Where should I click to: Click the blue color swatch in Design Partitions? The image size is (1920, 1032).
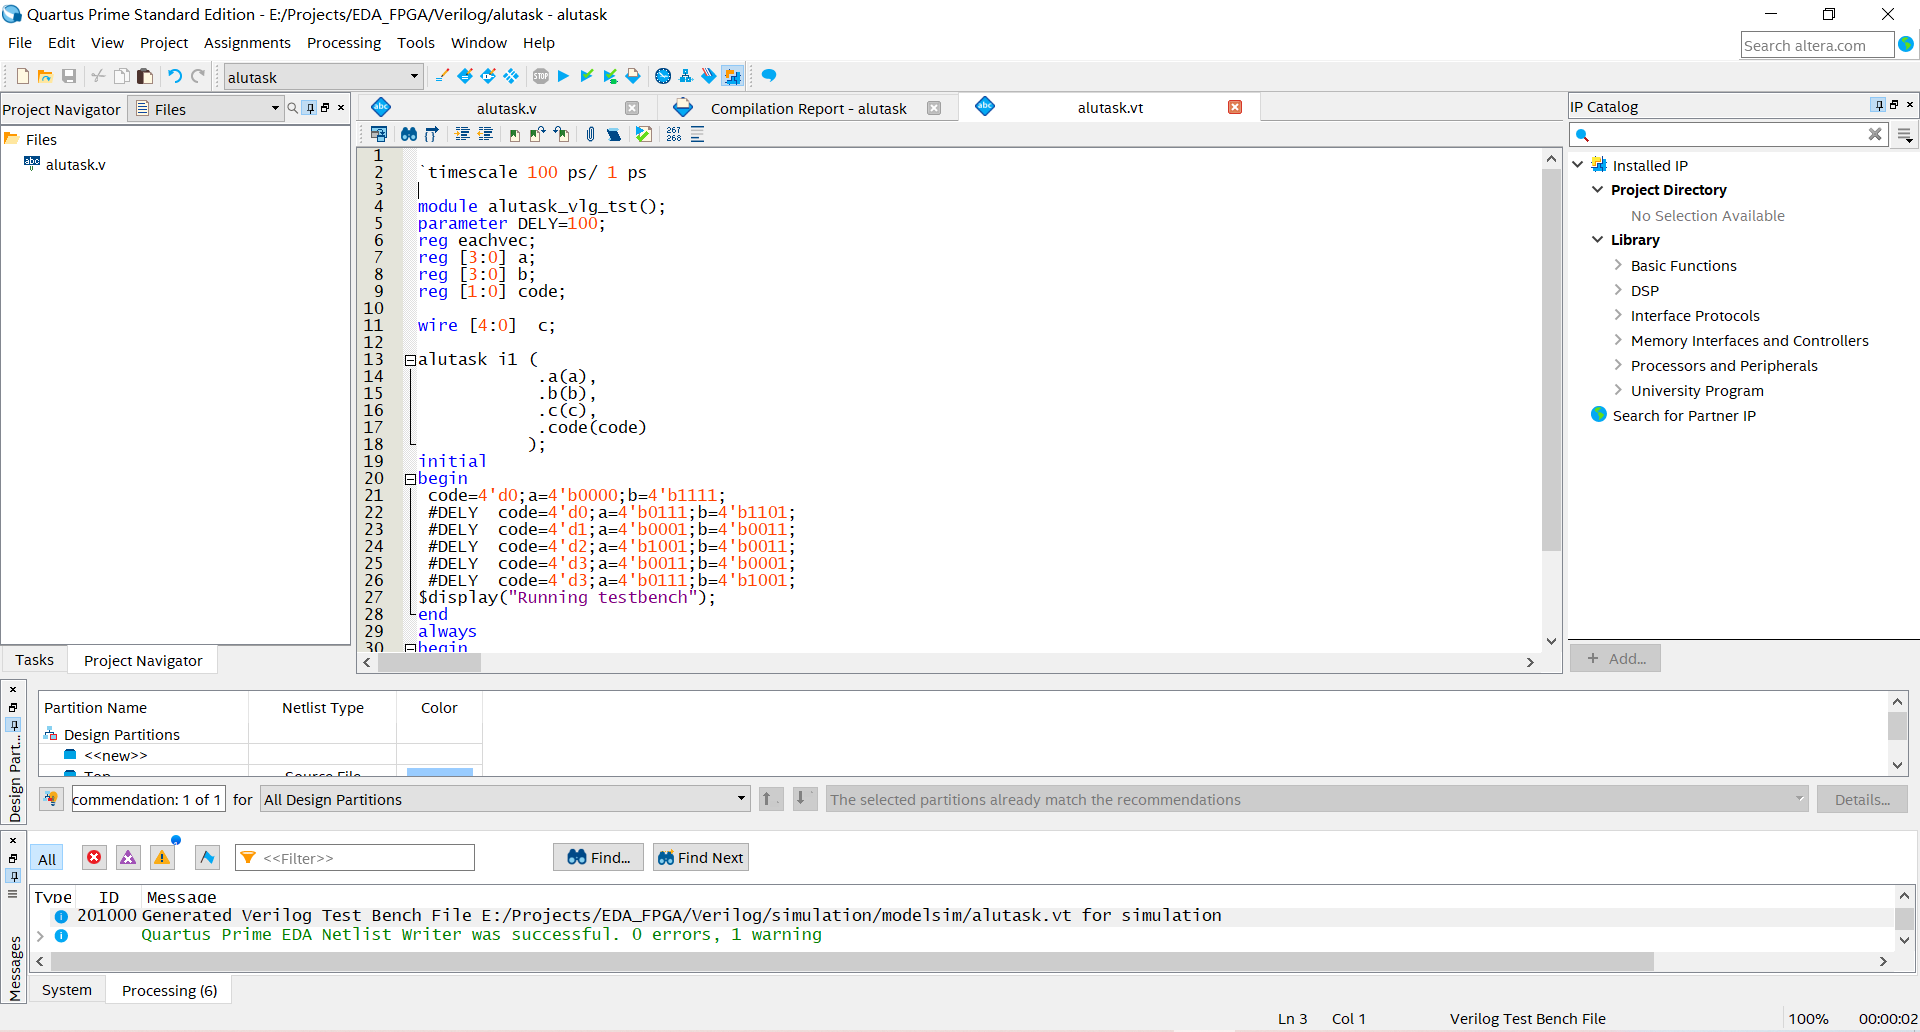point(438,772)
